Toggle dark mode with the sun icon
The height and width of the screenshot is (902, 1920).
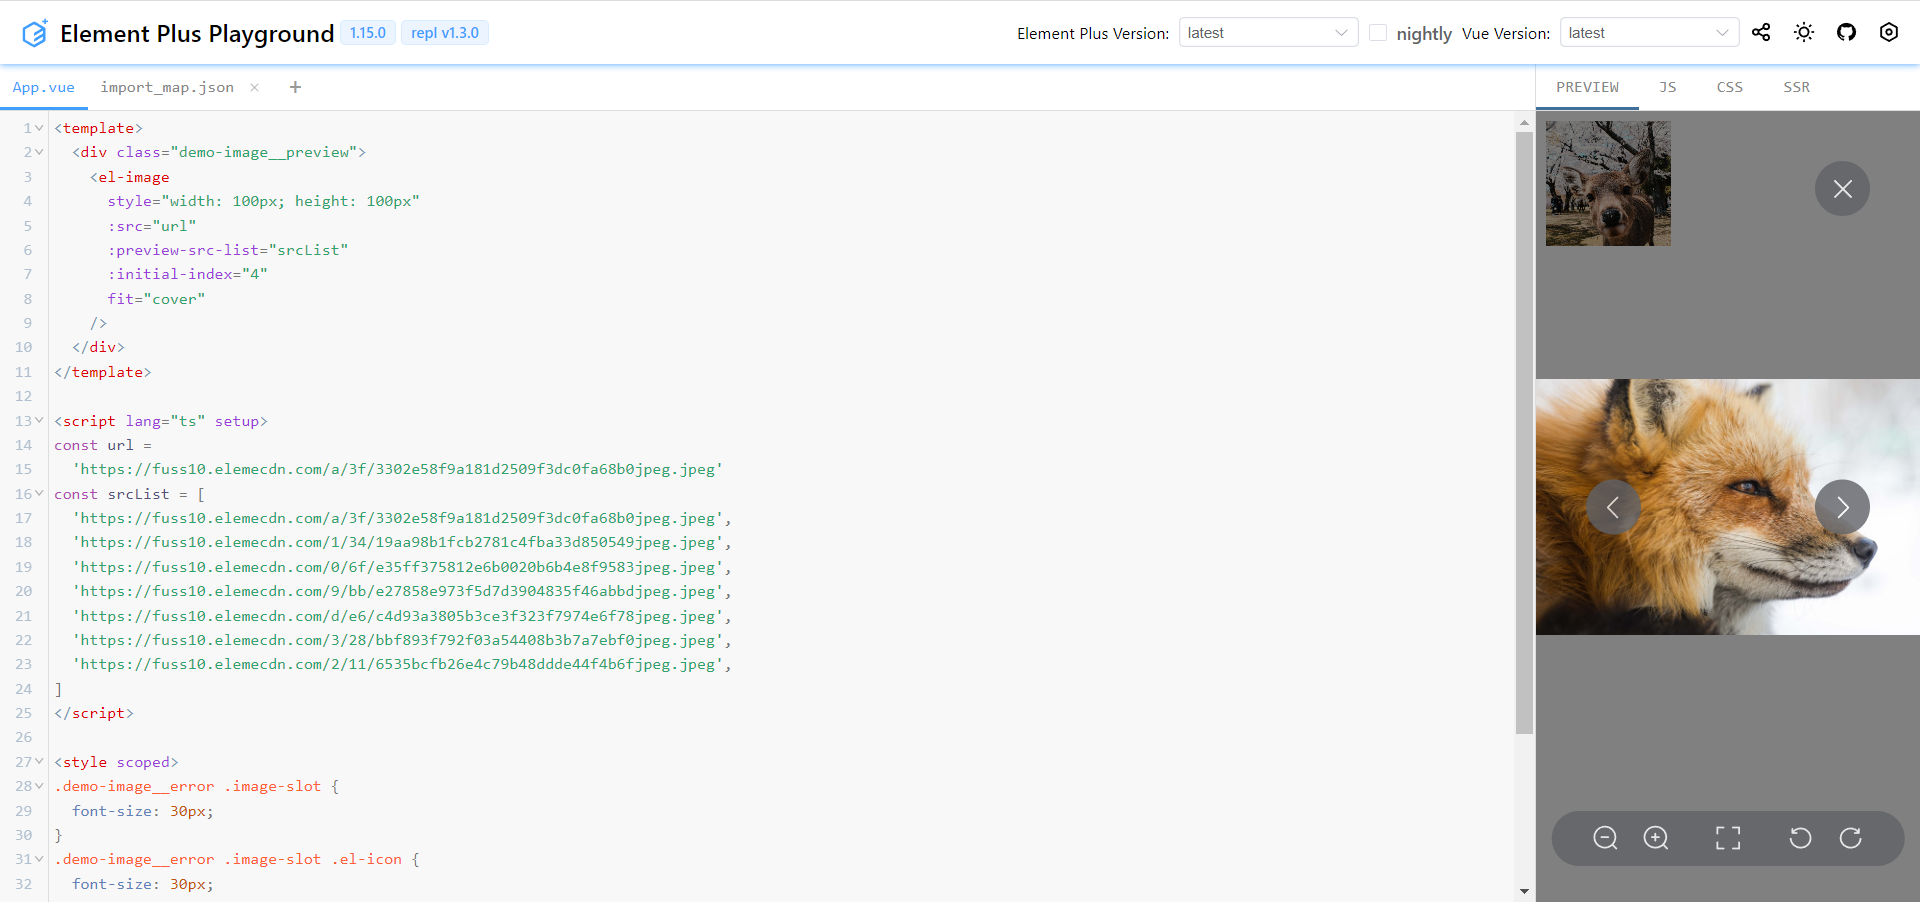[x=1803, y=32]
